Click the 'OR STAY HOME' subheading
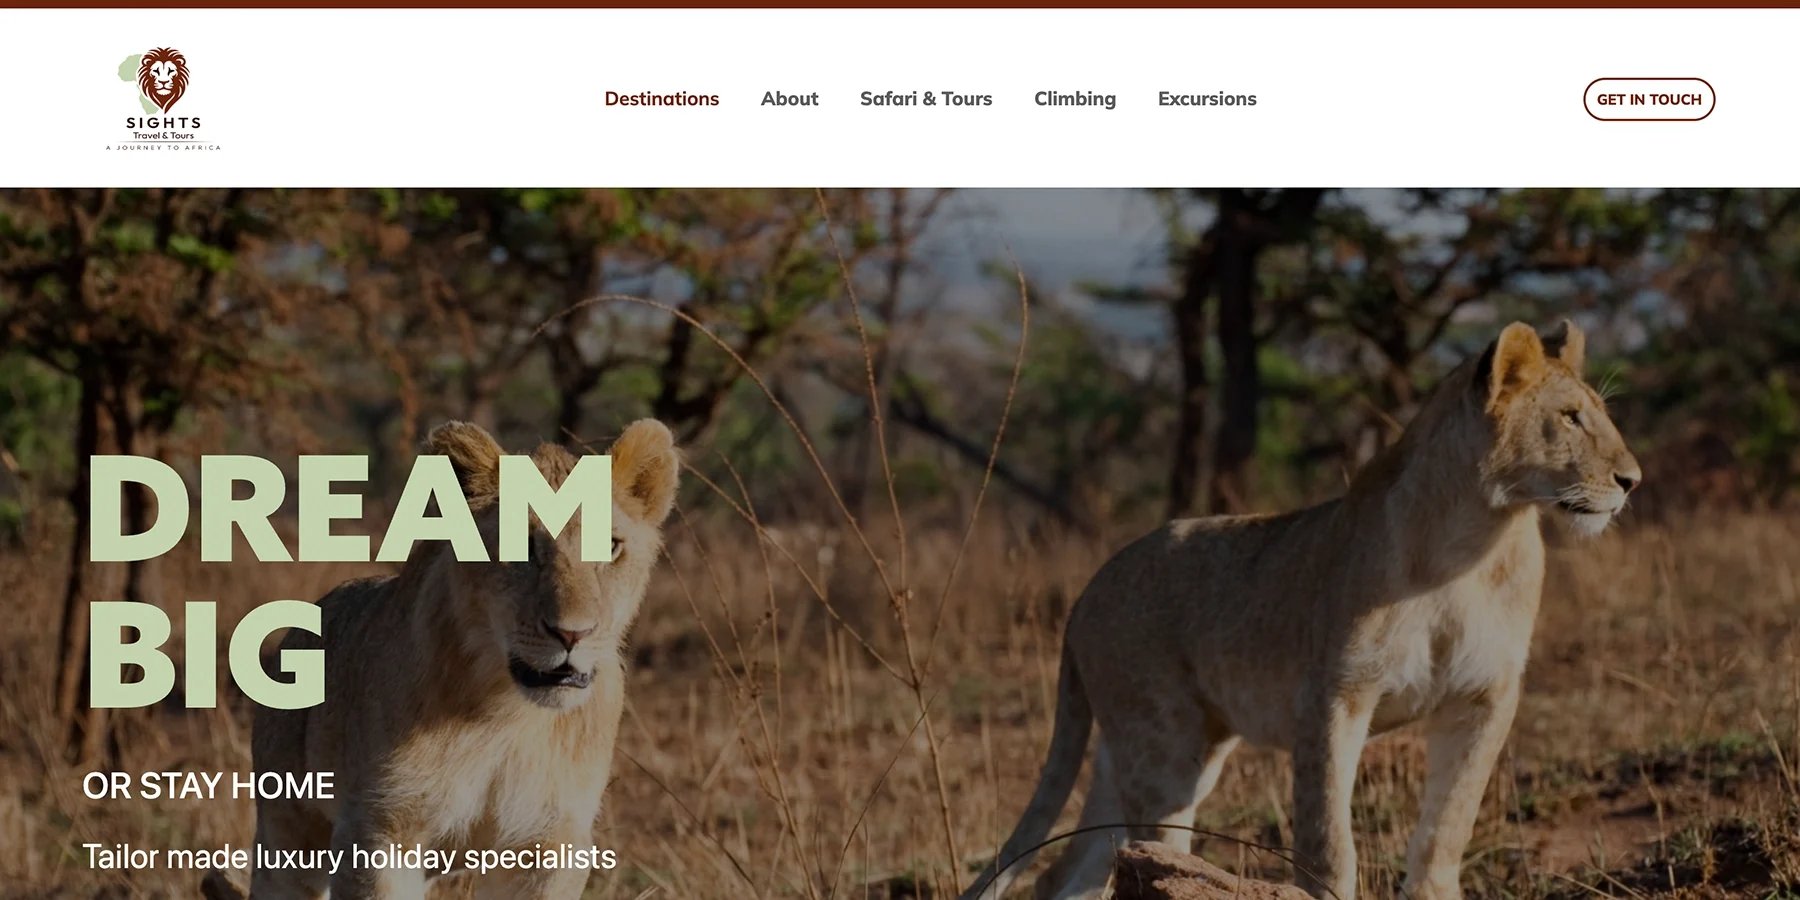The width and height of the screenshot is (1800, 900). (x=208, y=786)
